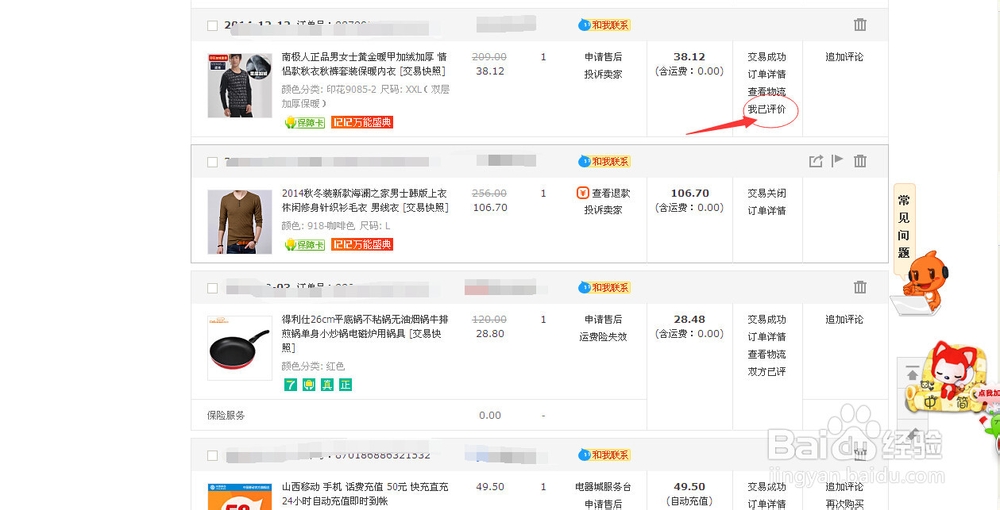Click 查看退款 on the sweater order
The width and height of the screenshot is (1000, 510).
[x=610, y=193]
